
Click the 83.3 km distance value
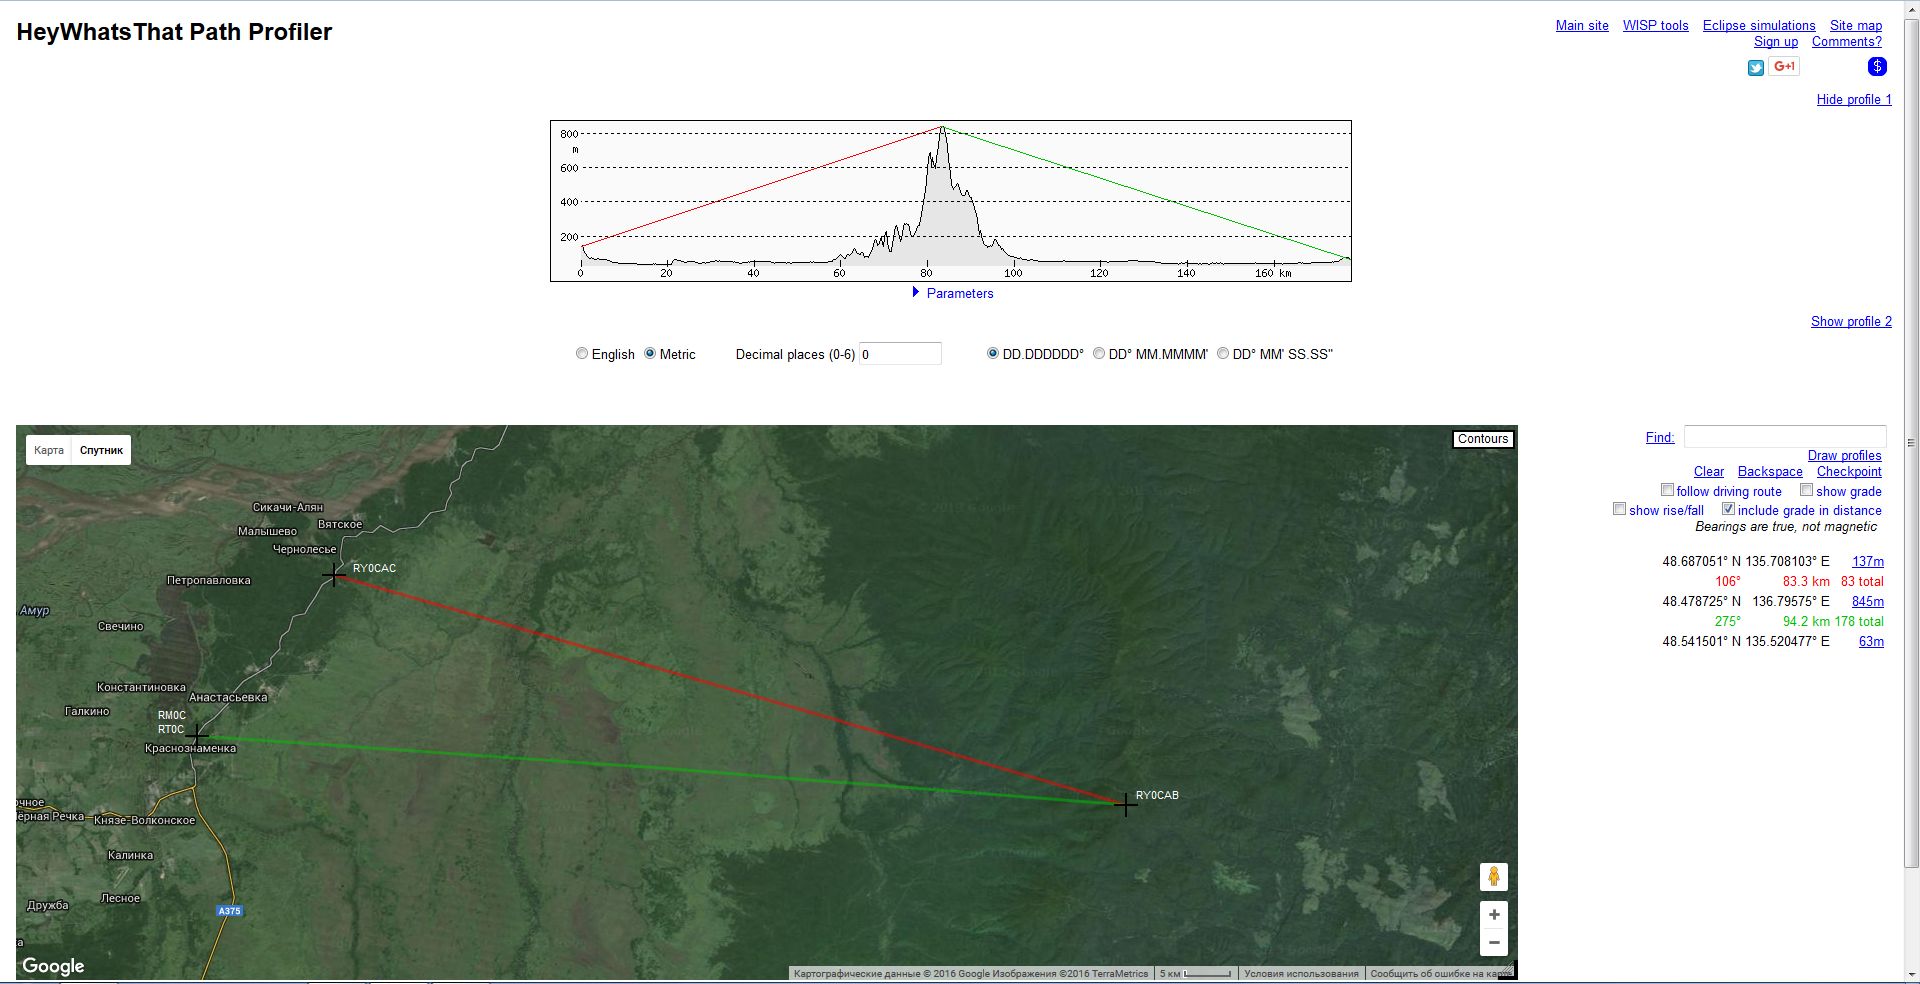(1806, 582)
